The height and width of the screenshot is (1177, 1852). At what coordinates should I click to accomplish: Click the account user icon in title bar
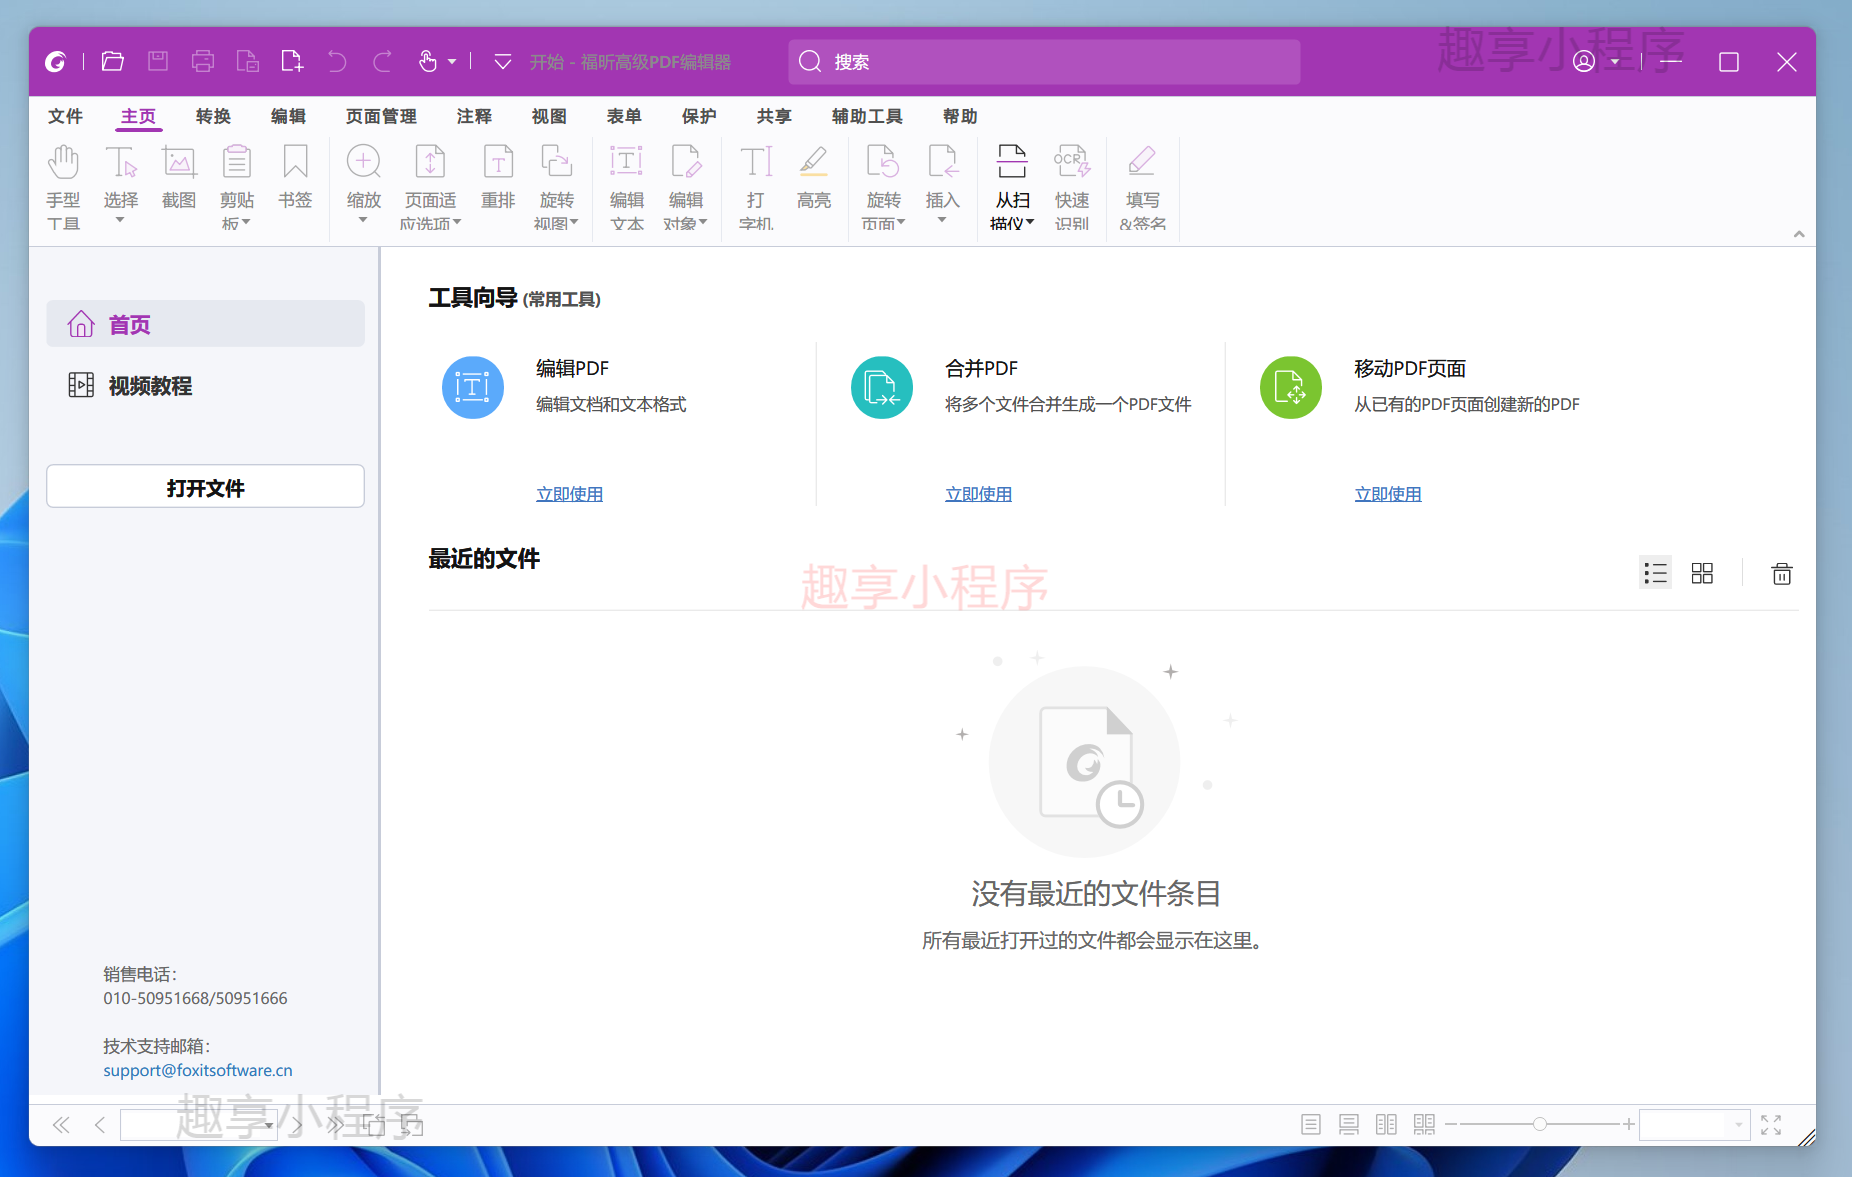[1584, 62]
